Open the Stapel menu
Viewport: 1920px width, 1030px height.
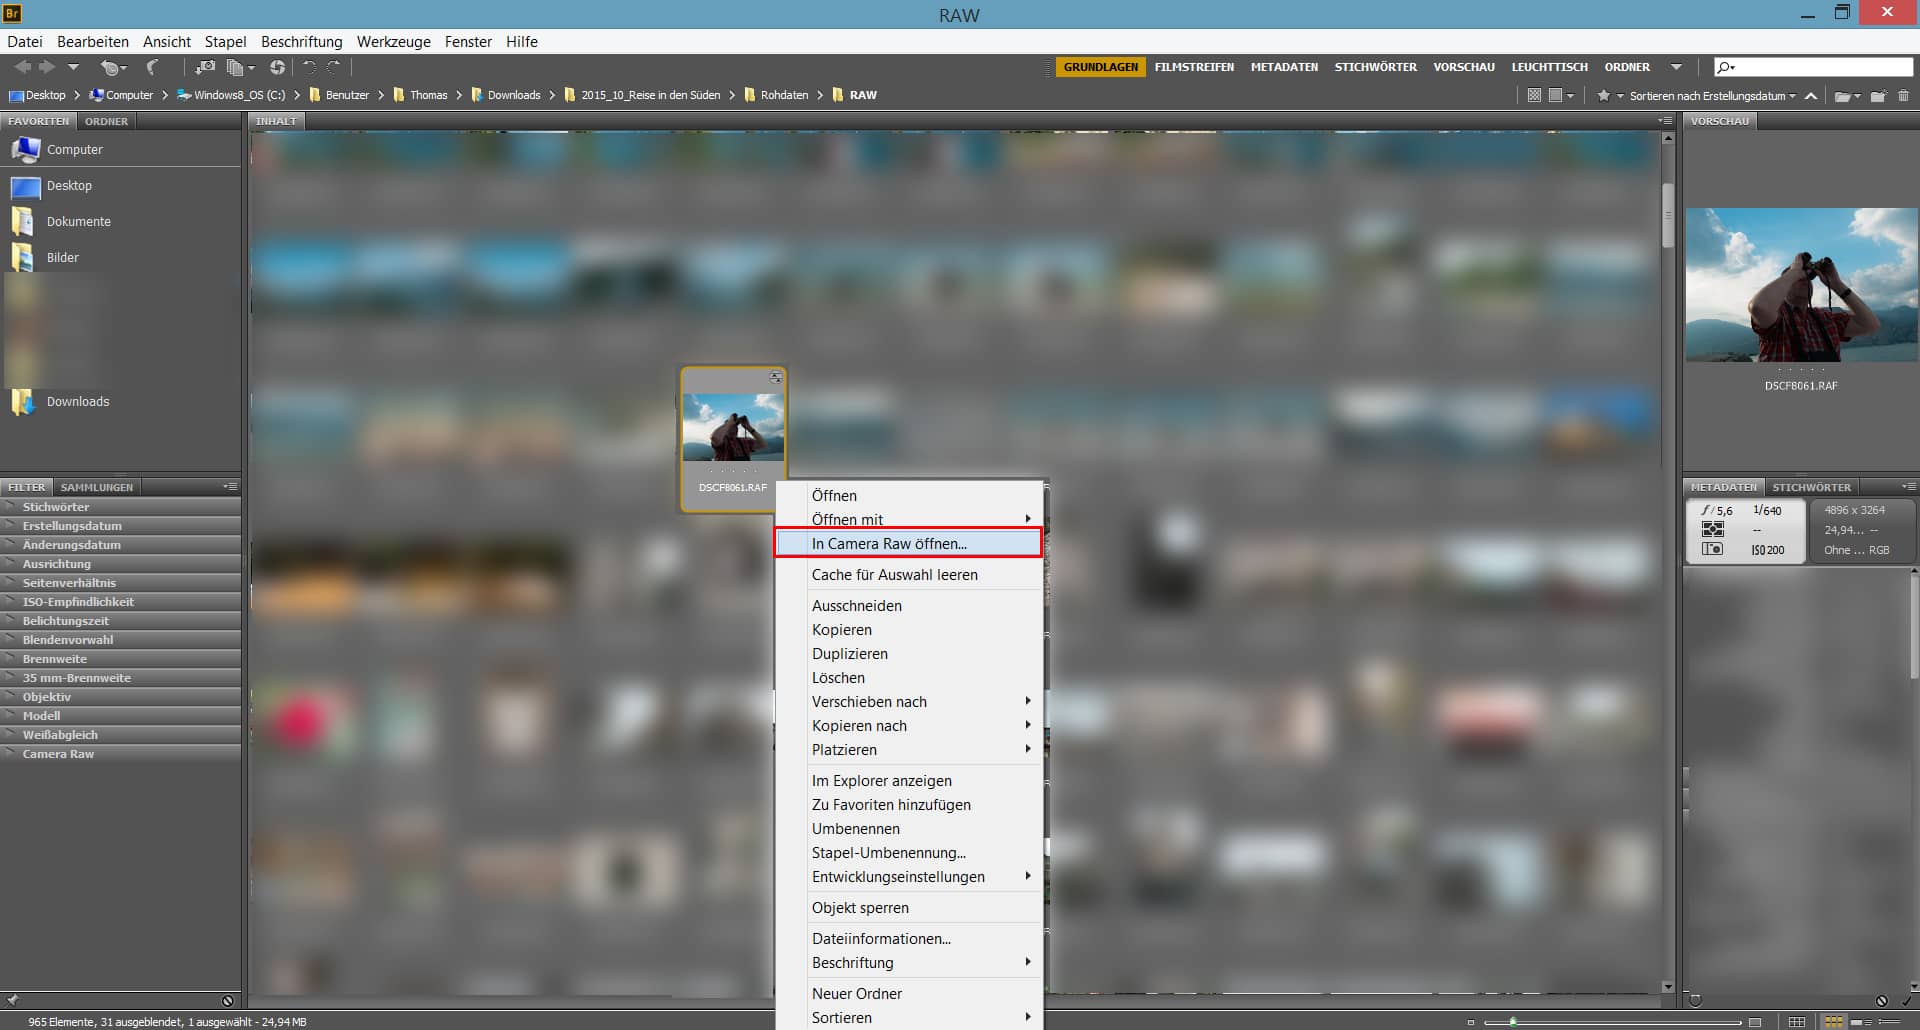click(x=225, y=42)
